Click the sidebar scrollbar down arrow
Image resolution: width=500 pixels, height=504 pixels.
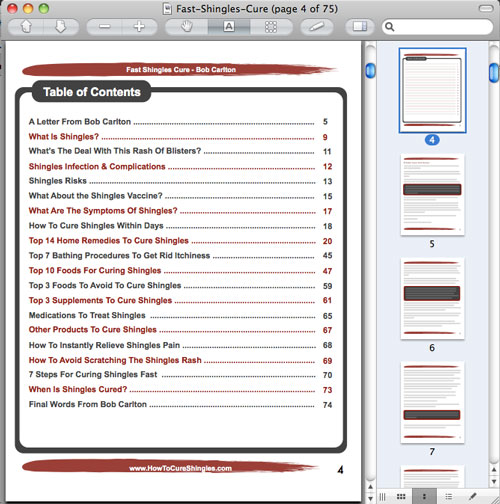click(x=494, y=481)
